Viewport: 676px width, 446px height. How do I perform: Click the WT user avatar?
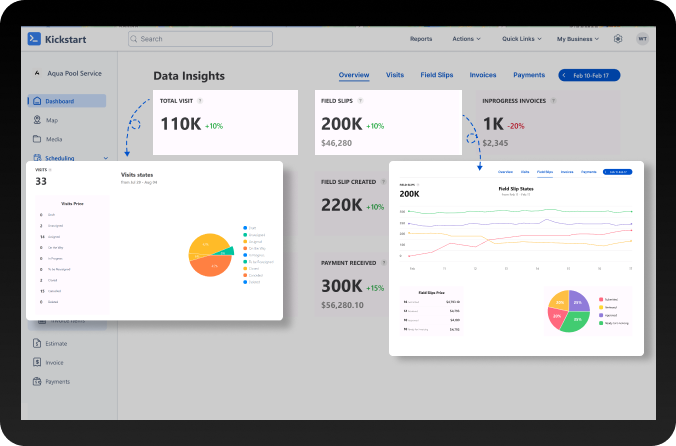(x=642, y=39)
